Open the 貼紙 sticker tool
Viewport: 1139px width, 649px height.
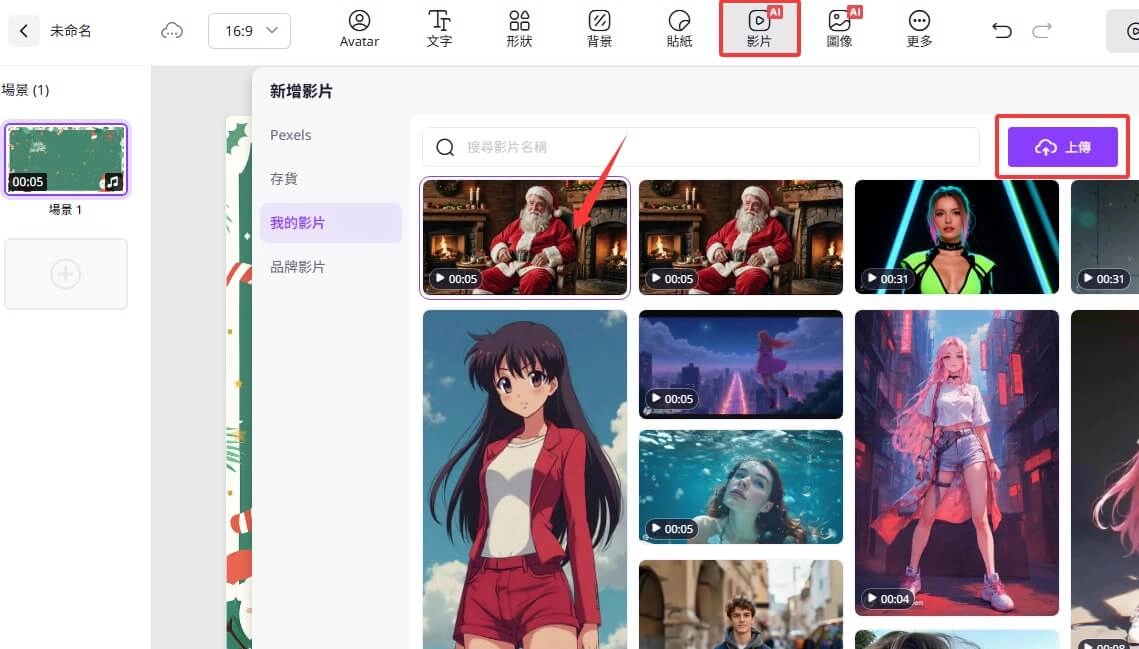click(x=679, y=29)
